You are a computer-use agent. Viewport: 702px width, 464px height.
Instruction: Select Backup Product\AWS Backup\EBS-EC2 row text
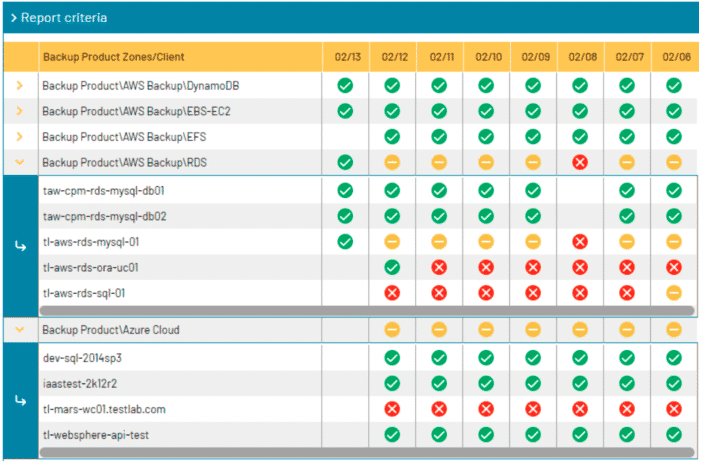[136, 111]
